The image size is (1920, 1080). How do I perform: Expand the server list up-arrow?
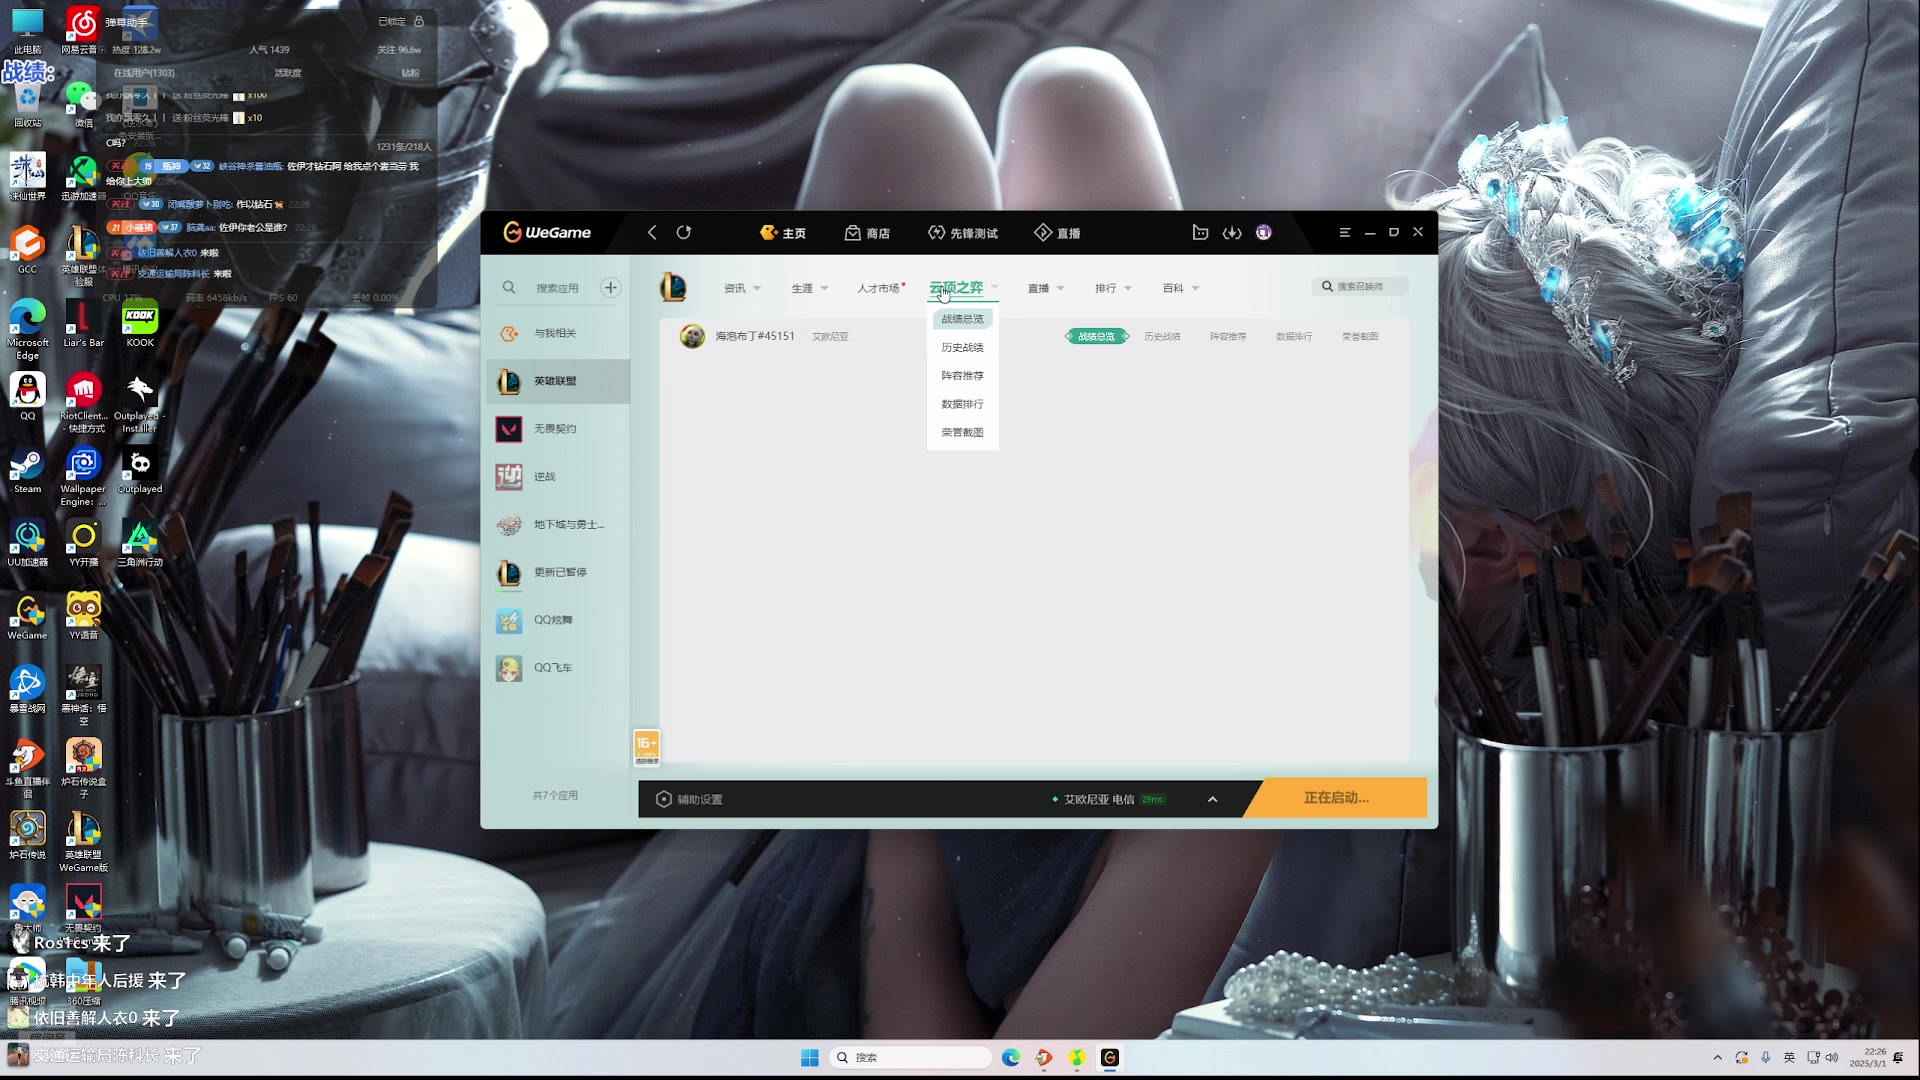click(1213, 799)
